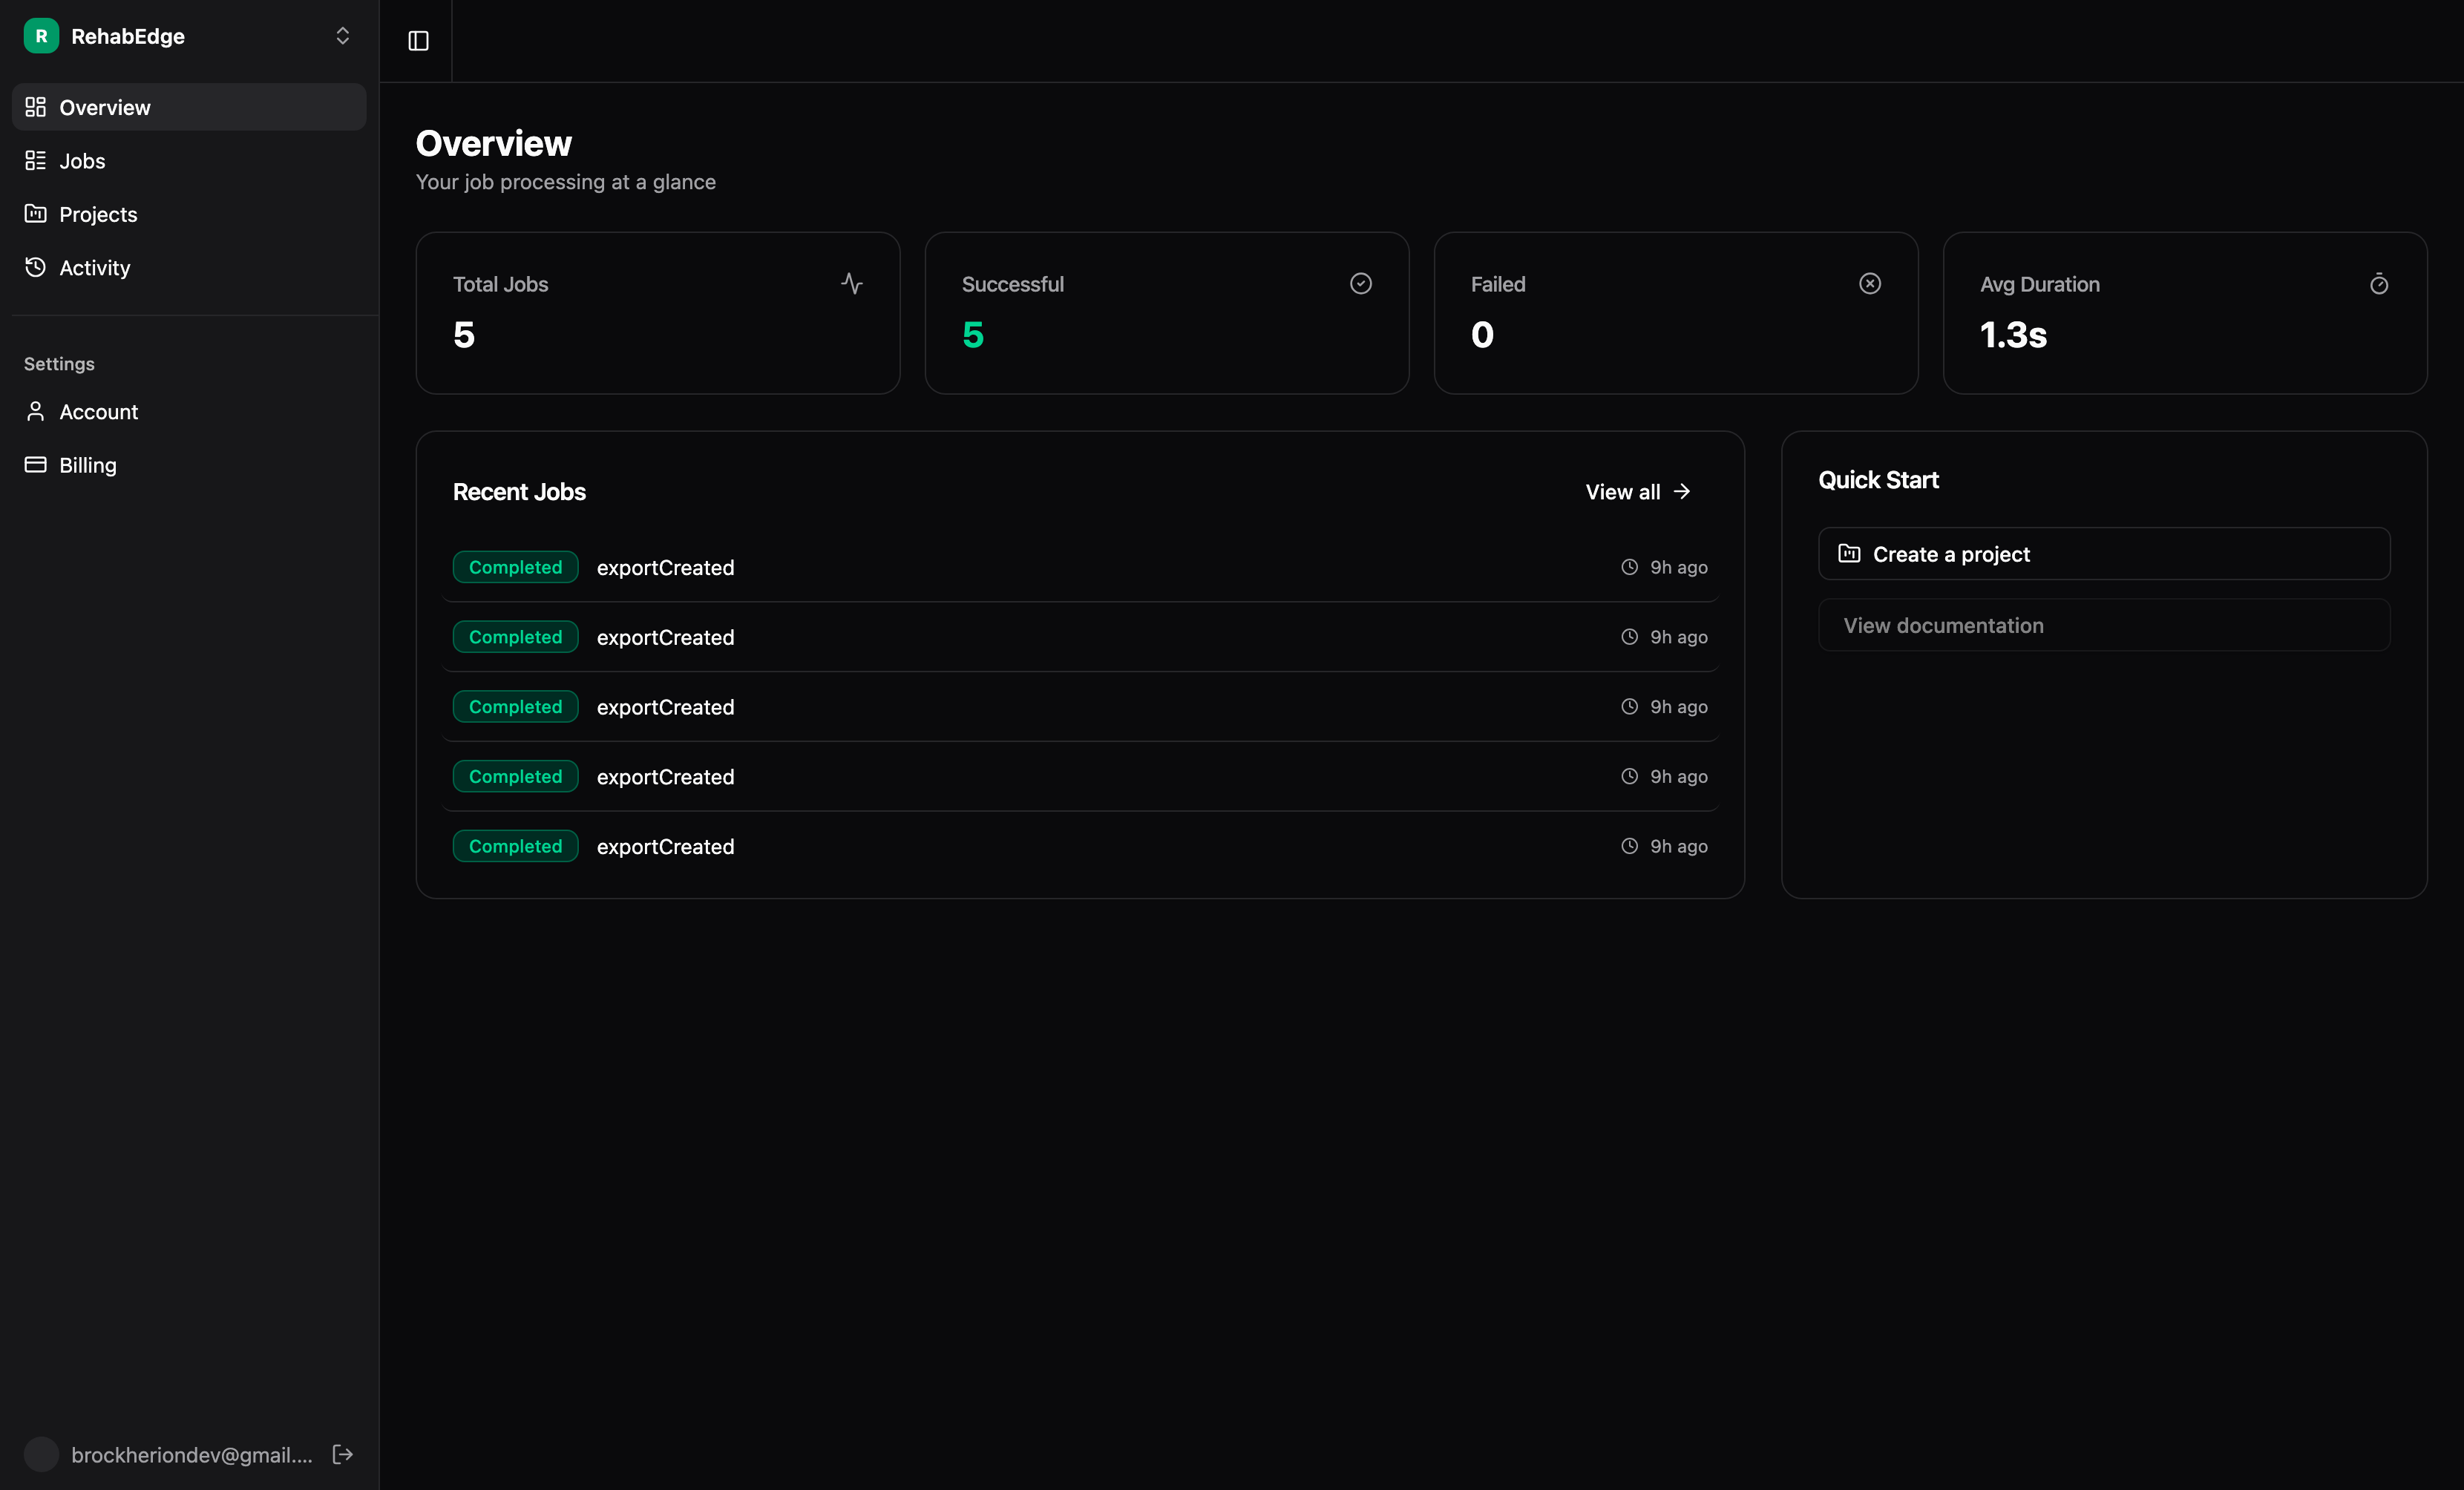The height and width of the screenshot is (1490, 2464).
Task: Click the activity pulse icon on Total Jobs card
Action: 851,283
